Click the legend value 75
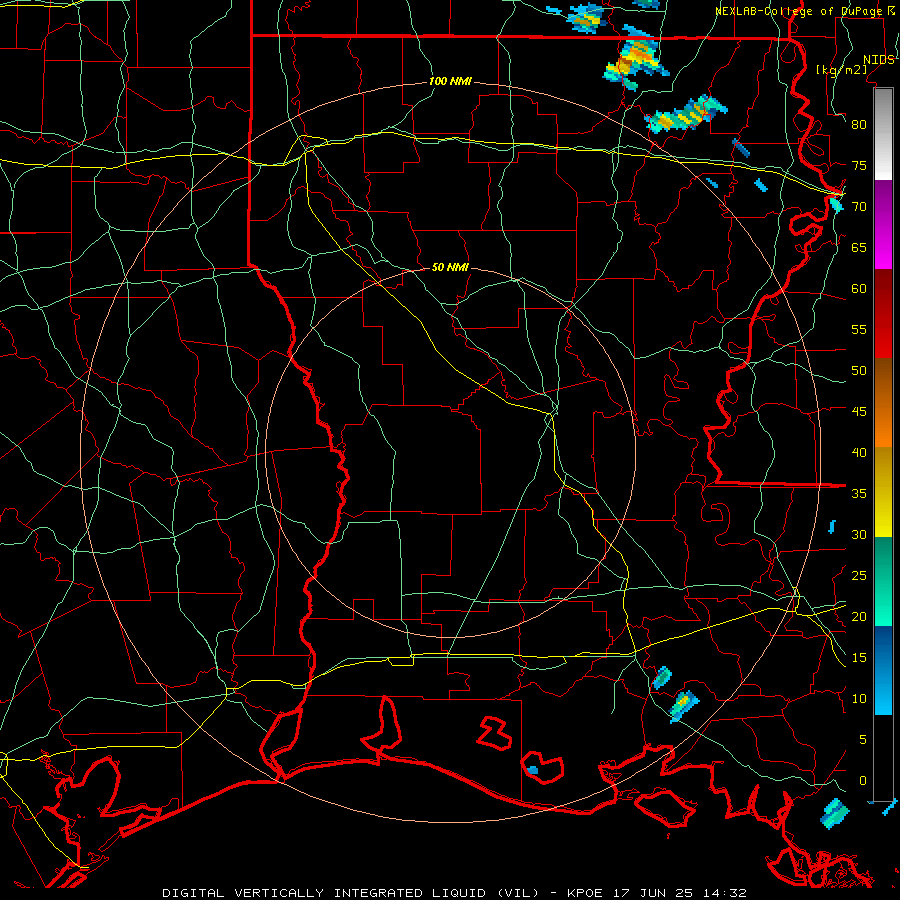900x900 pixels. point(859,165)
